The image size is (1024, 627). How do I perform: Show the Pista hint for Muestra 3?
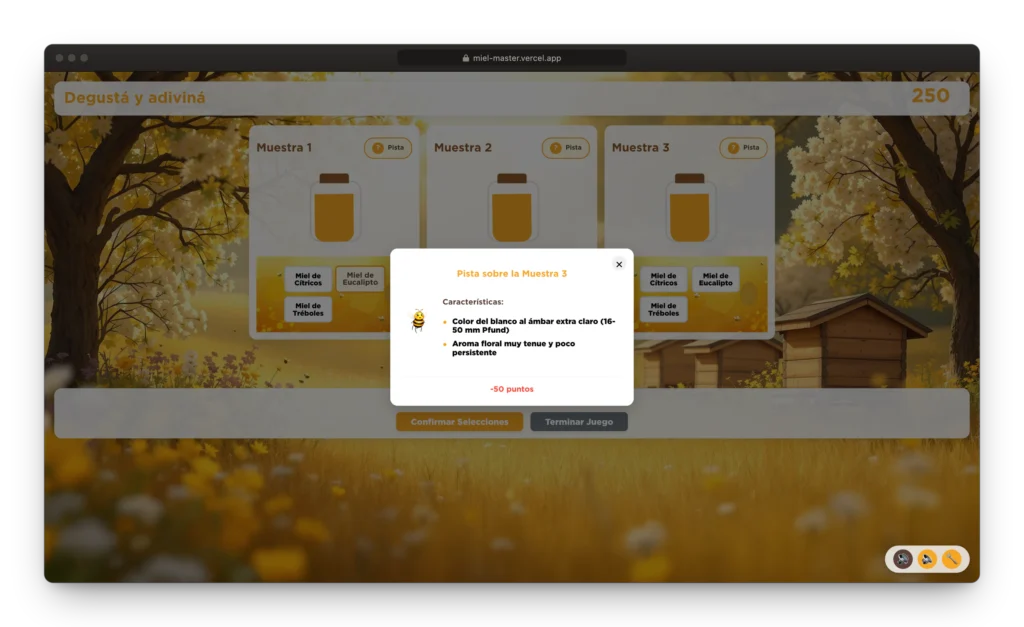pyautogui.click(x=743, y=148)
